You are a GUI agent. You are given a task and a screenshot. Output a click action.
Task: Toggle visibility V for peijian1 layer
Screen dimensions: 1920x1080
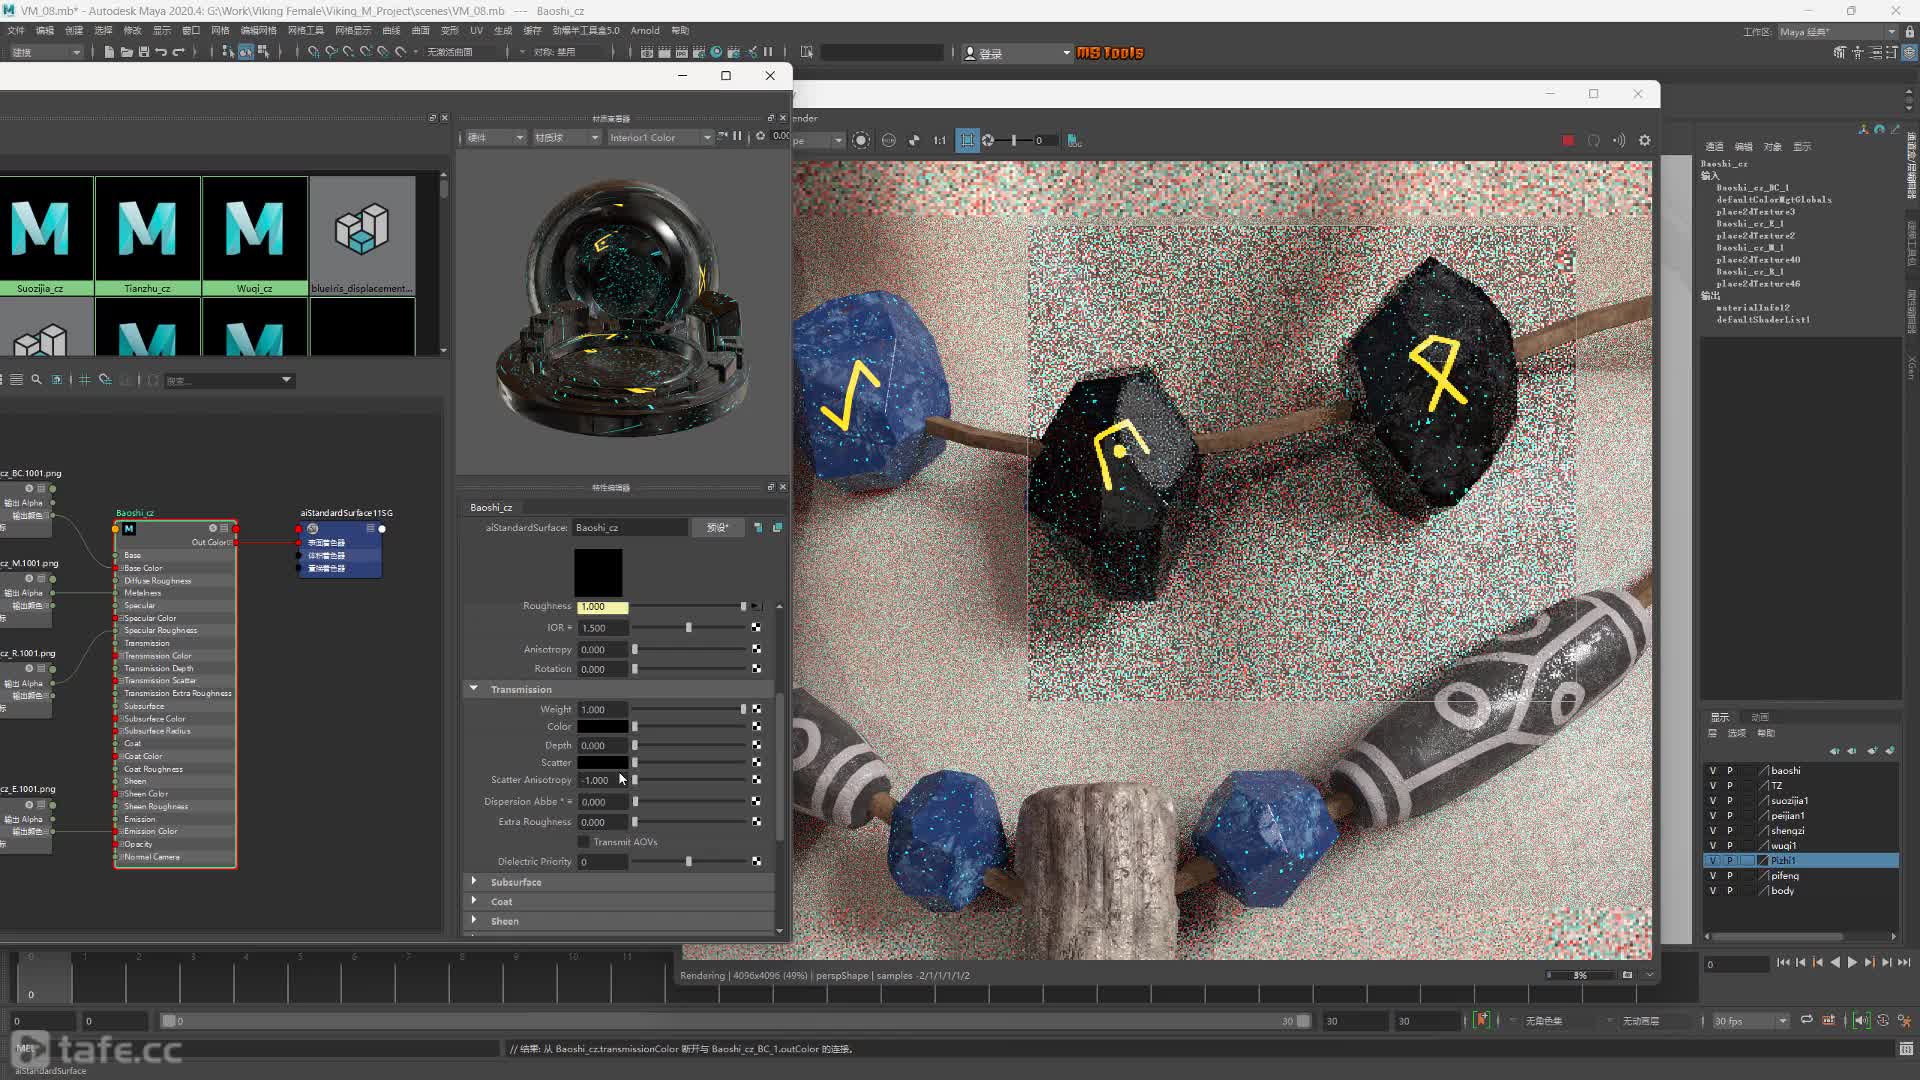point(1713,816)
